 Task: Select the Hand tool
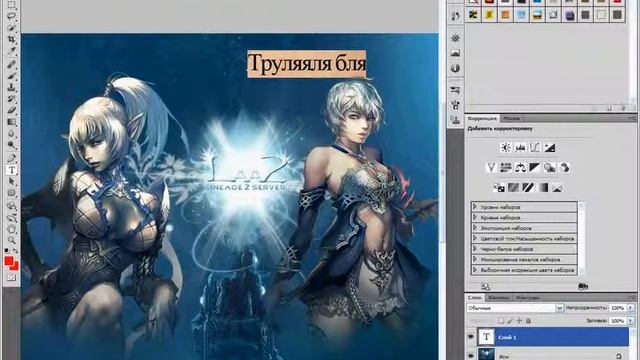[x=11, y=229]
